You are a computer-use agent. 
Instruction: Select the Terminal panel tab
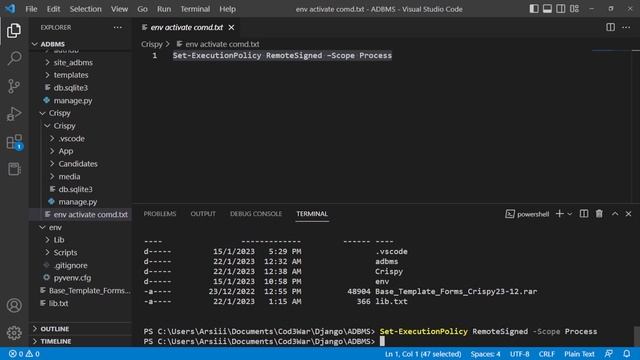coord(312,214)
